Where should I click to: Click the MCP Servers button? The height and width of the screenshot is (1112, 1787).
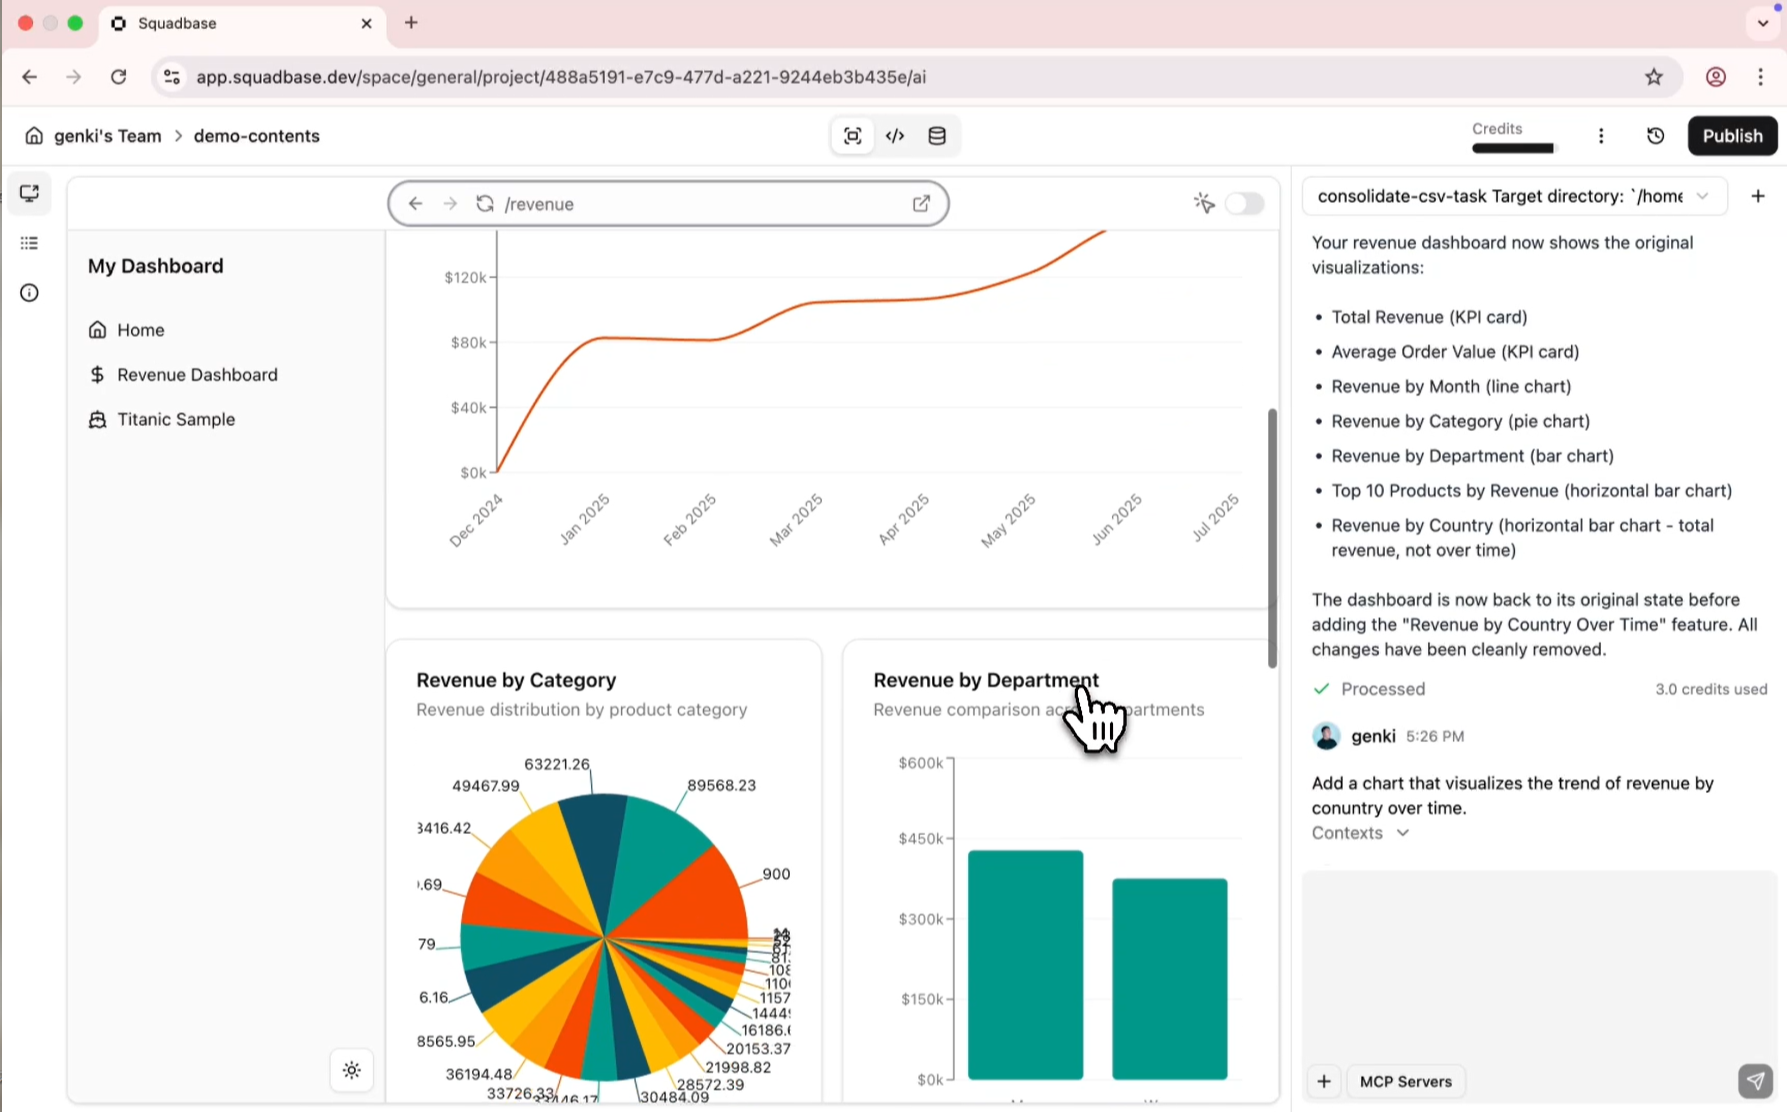coord(1405,1081)
